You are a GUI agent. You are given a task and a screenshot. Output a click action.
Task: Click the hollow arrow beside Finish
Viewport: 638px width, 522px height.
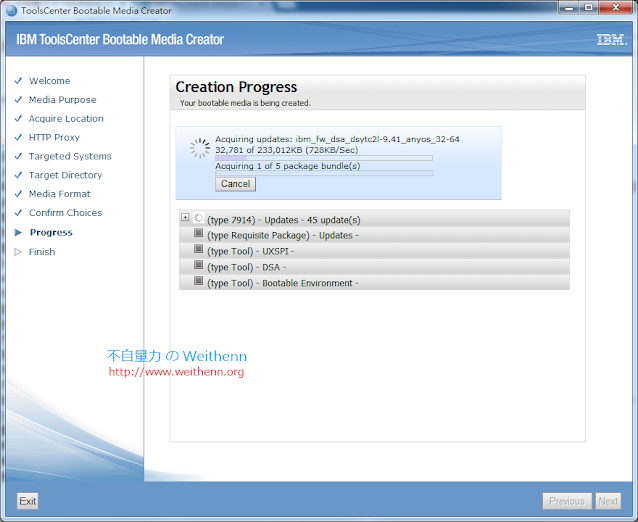(18, 252)
